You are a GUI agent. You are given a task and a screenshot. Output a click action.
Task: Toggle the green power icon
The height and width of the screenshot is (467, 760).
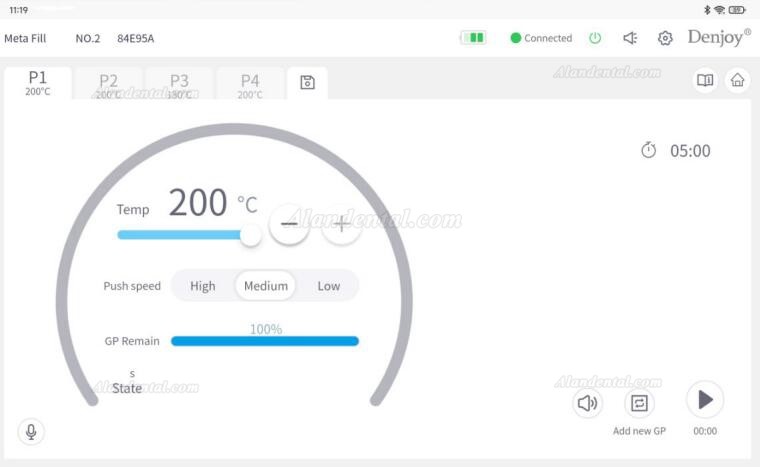[x=595, y=38]
